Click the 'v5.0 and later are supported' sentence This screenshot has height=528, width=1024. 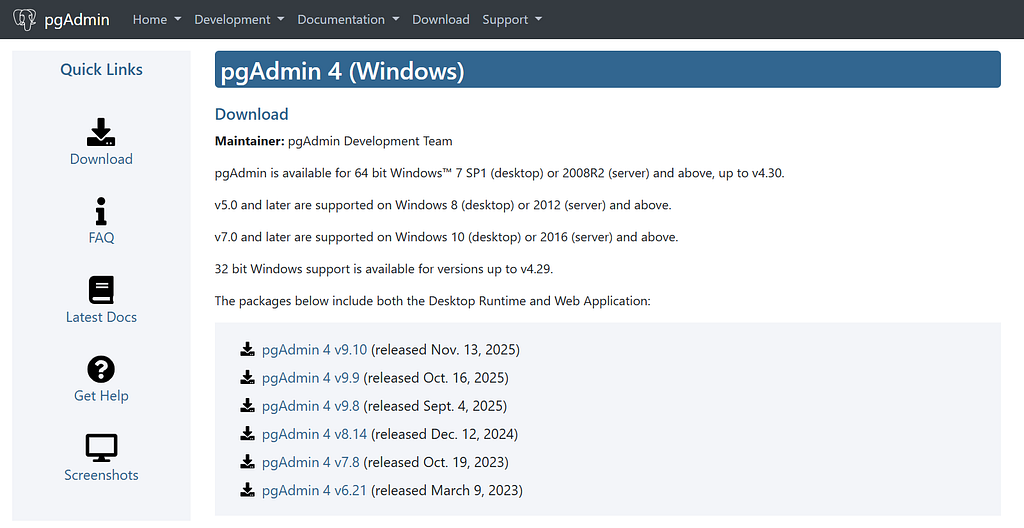443,205
